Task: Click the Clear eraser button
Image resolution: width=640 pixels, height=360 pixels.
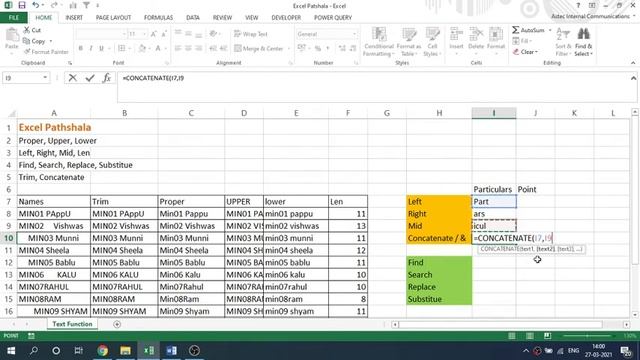Action: 525,52
